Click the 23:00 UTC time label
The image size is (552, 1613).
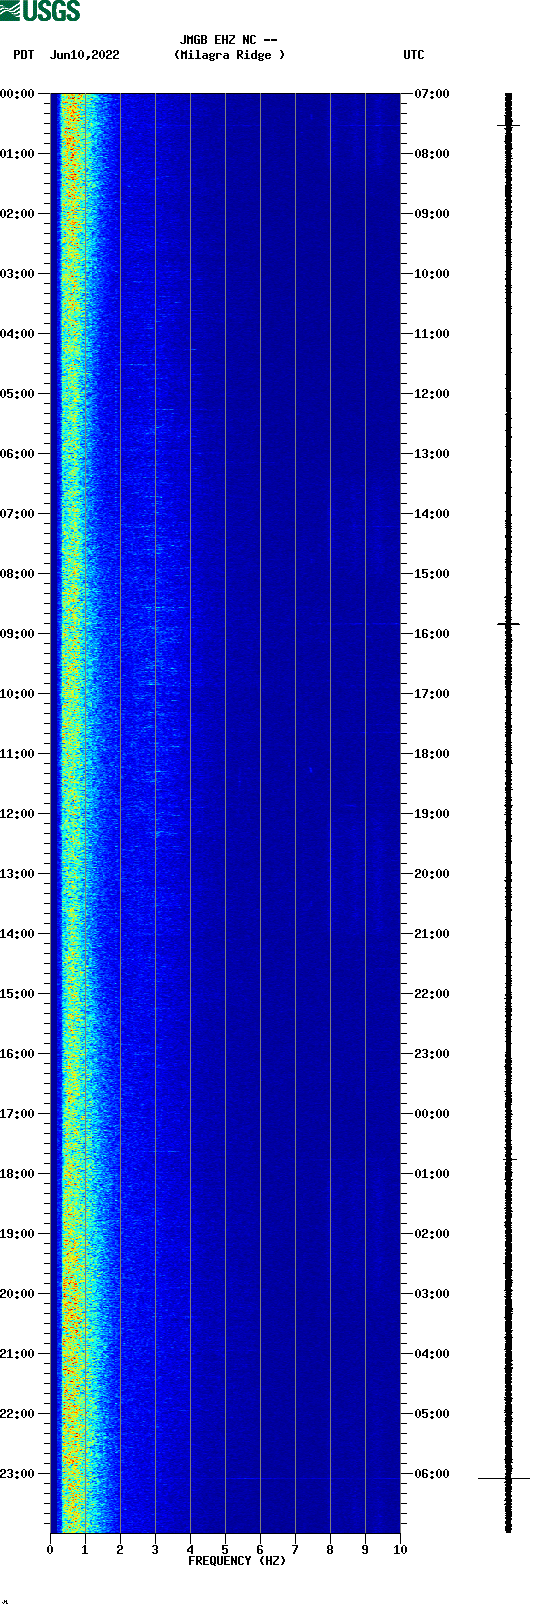[432, 1054]
